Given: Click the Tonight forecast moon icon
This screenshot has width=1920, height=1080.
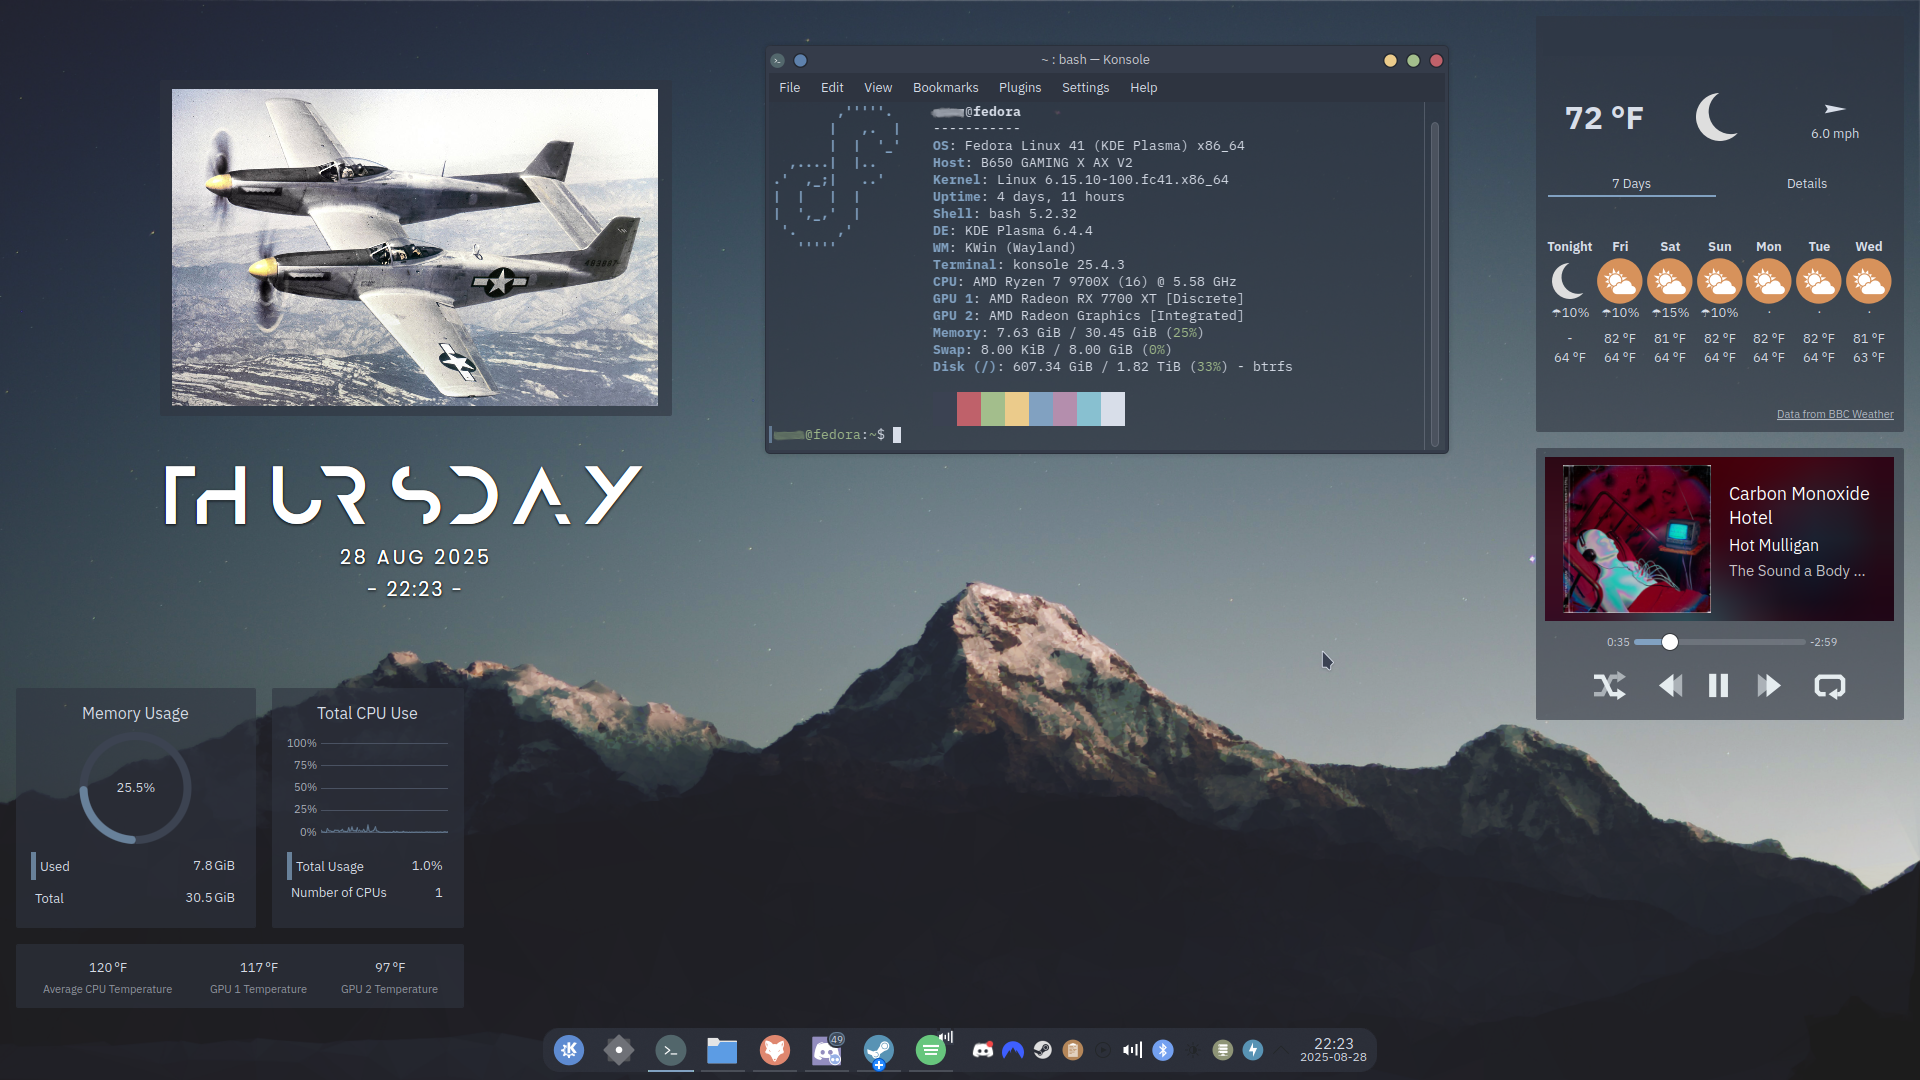Looking at the screenshot, I should (1569, 281).
